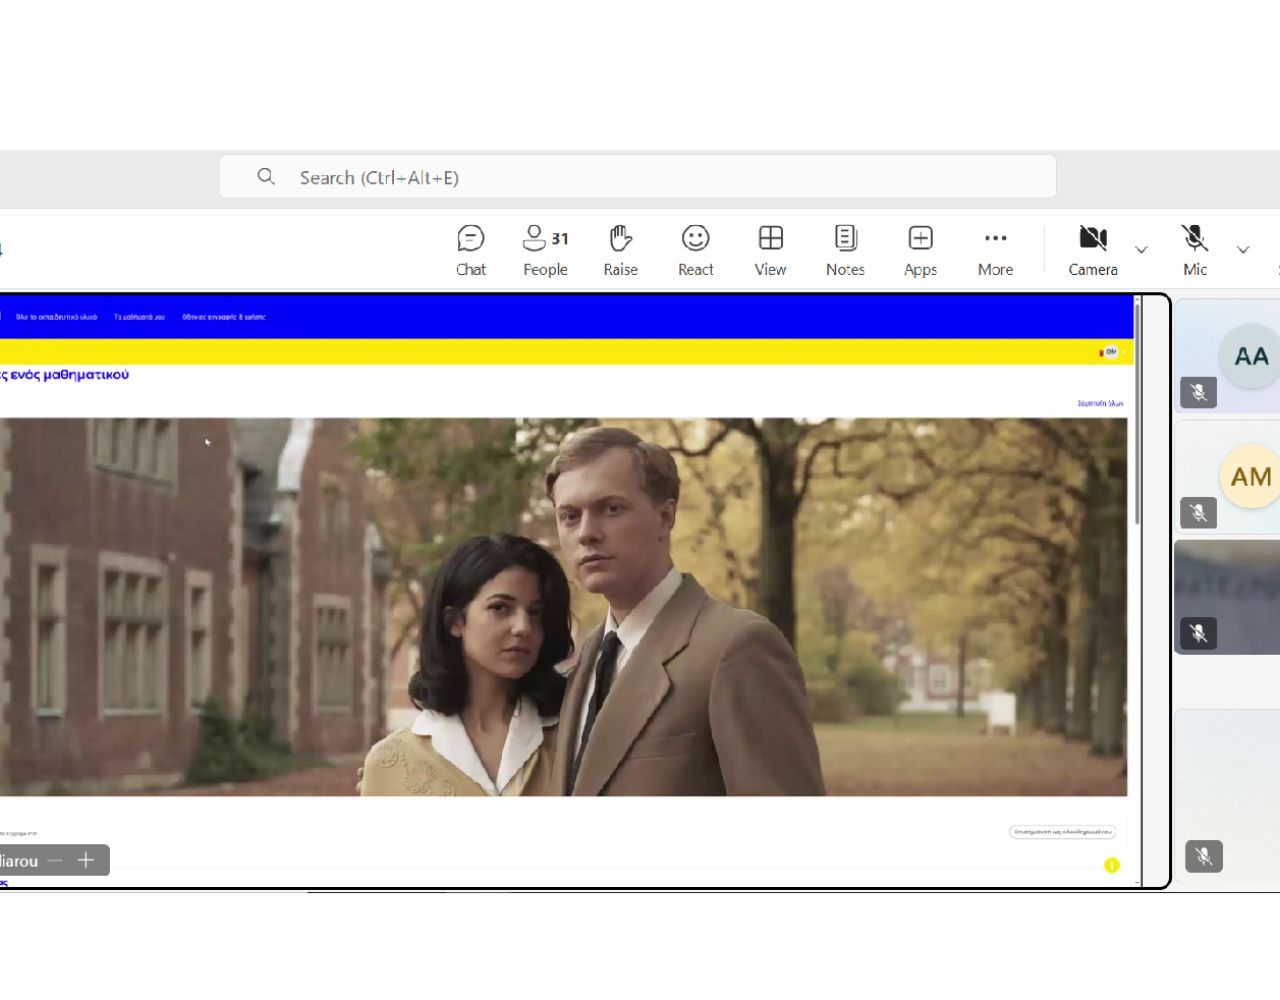Click muted mic icon on AA tile
The image size is (1280, 1000).
click(x=1198, y=392)
